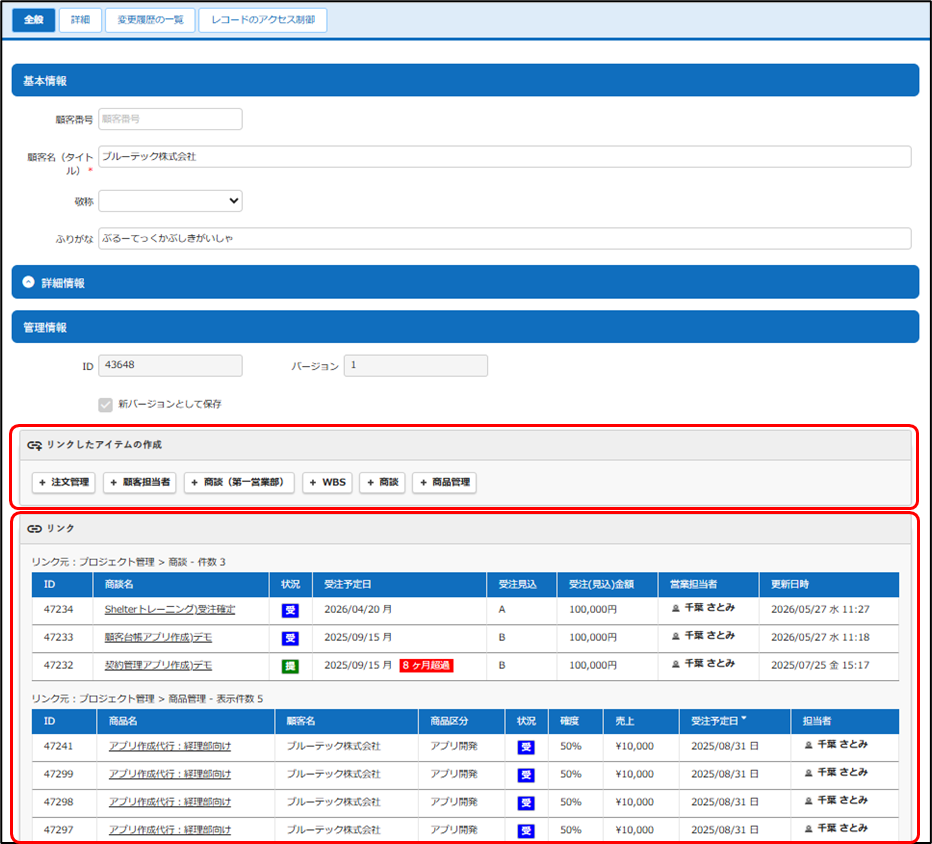Click the link icon beside リンク heading
The height and width of the screenshot is (844, 932).
(x=34, y=528)
